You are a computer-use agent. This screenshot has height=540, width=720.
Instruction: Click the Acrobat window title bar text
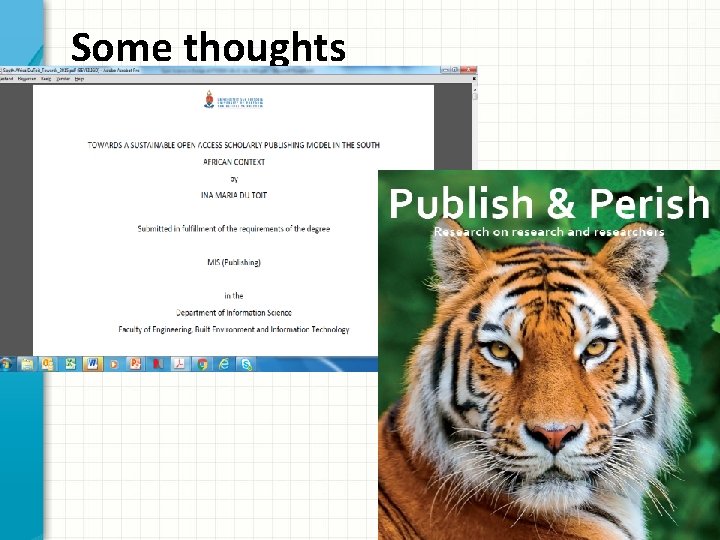pos(71,70)
